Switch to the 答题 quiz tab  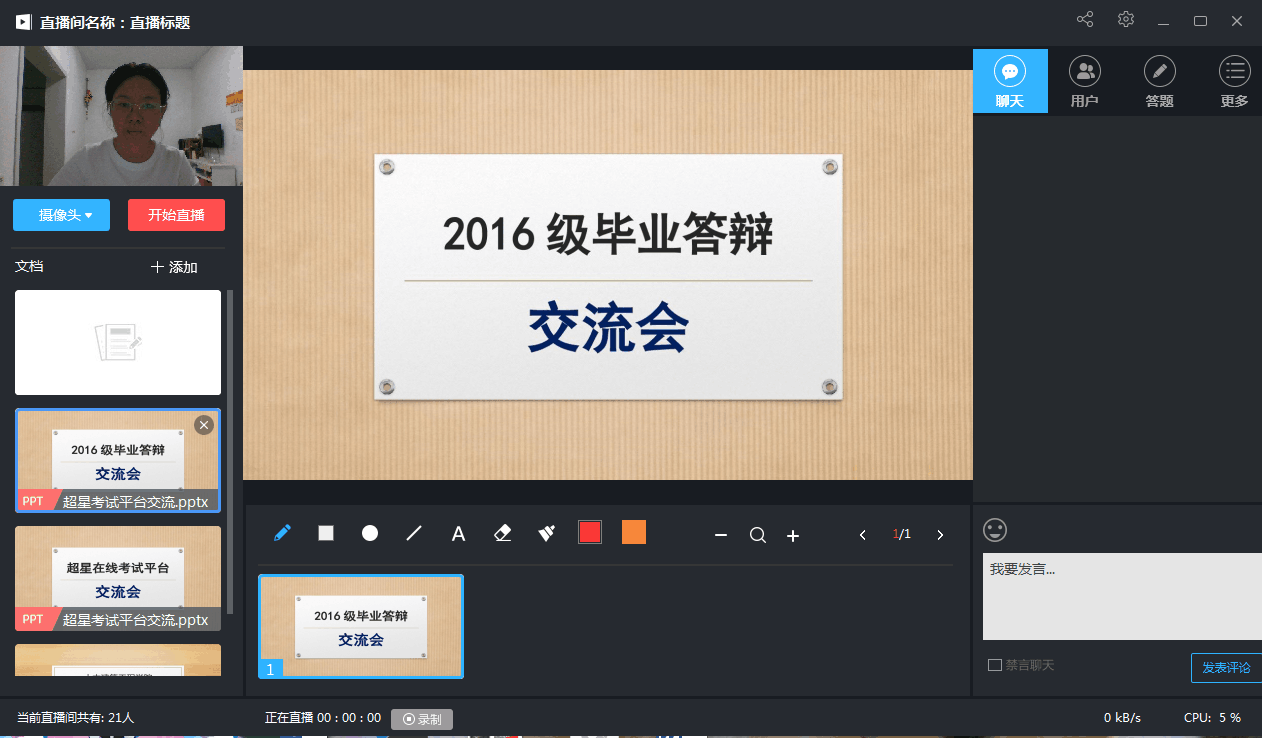pos(1159,81)
